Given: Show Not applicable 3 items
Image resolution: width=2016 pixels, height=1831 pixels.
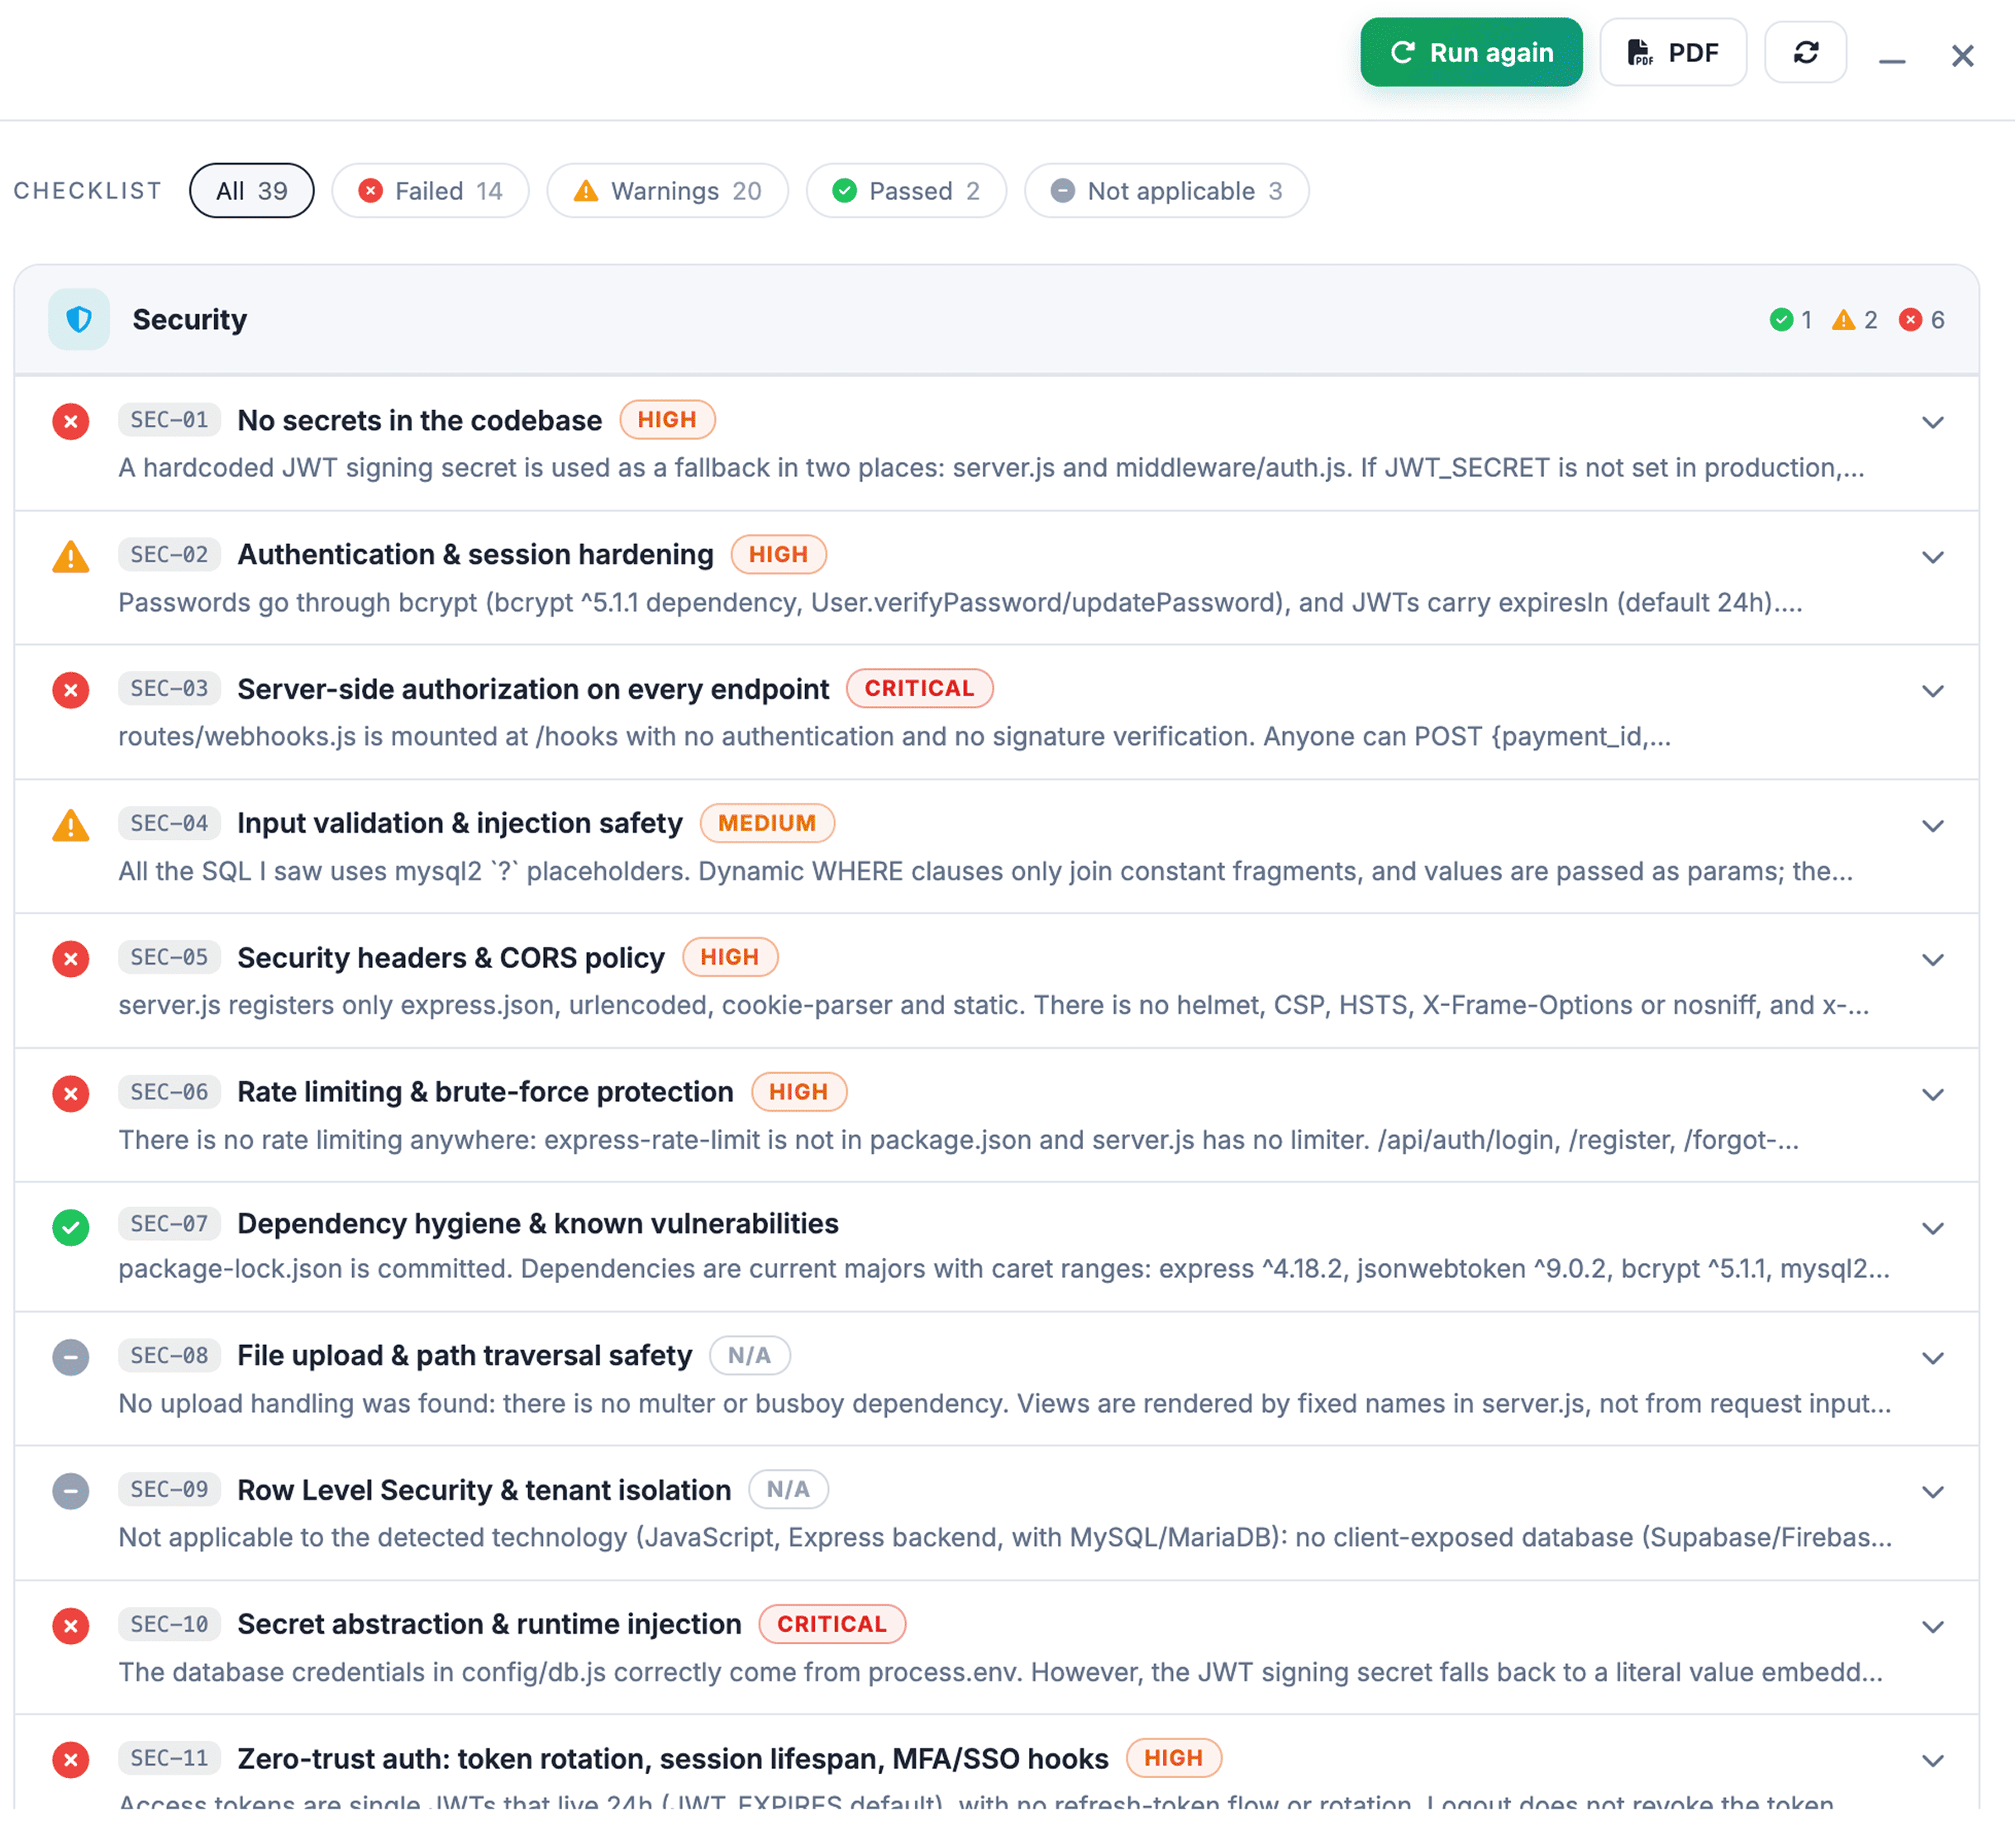Looking at the screenshot, I should pos(1167,190).
